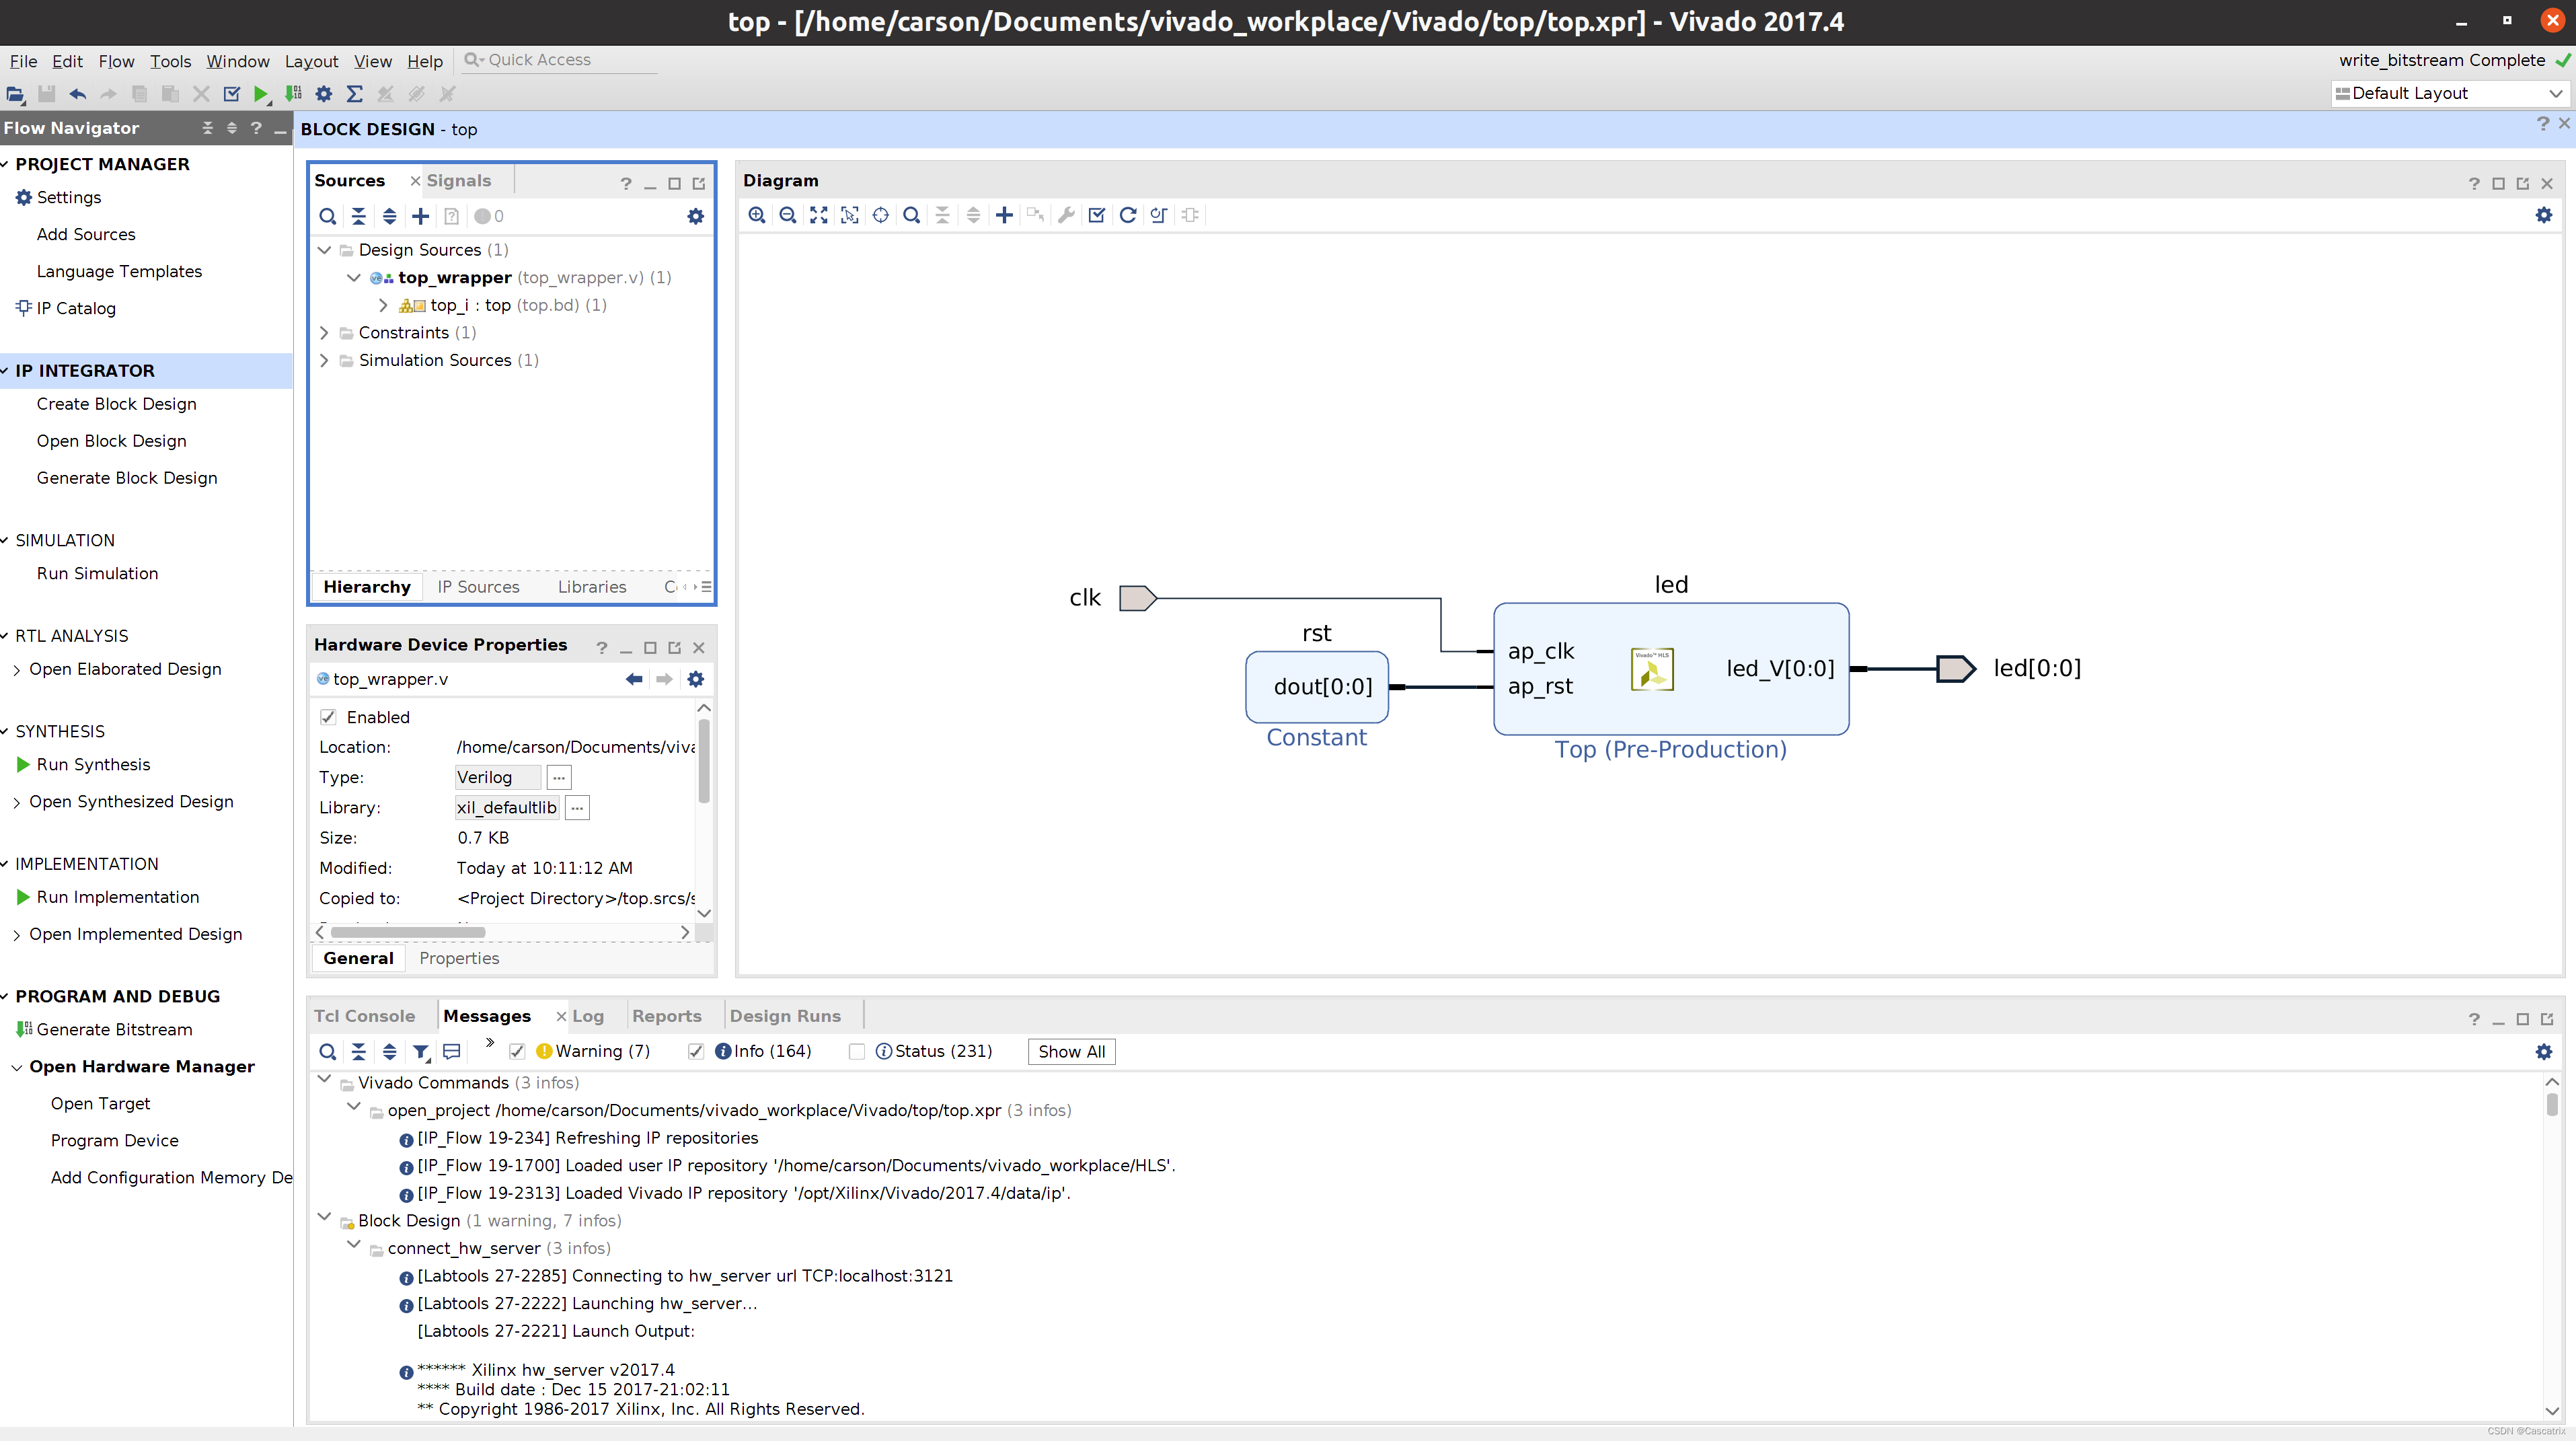This screenshot has width=2576, height=1441.
Task: Zoom out on the Diagram
Action: [788, 215]
